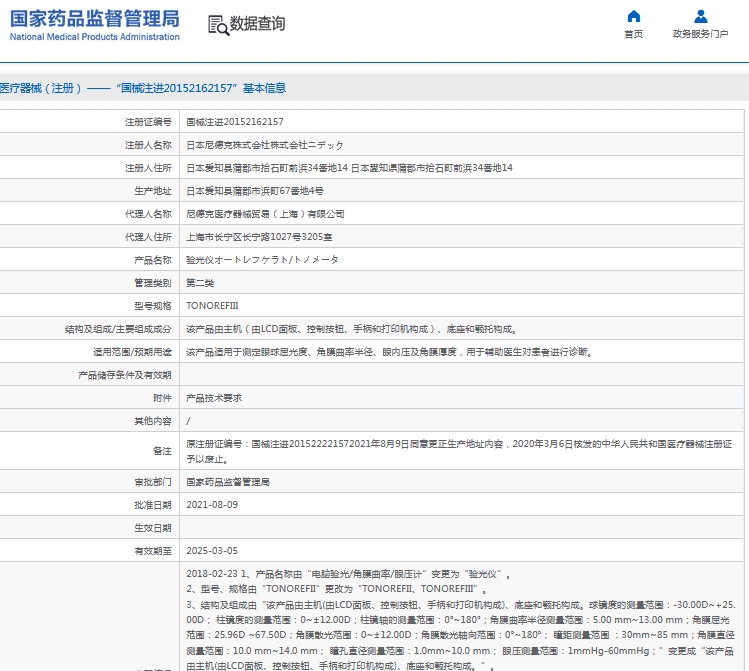Click the 数据查询 heading text
Viewport: 749px width, 671px height.
257,24
